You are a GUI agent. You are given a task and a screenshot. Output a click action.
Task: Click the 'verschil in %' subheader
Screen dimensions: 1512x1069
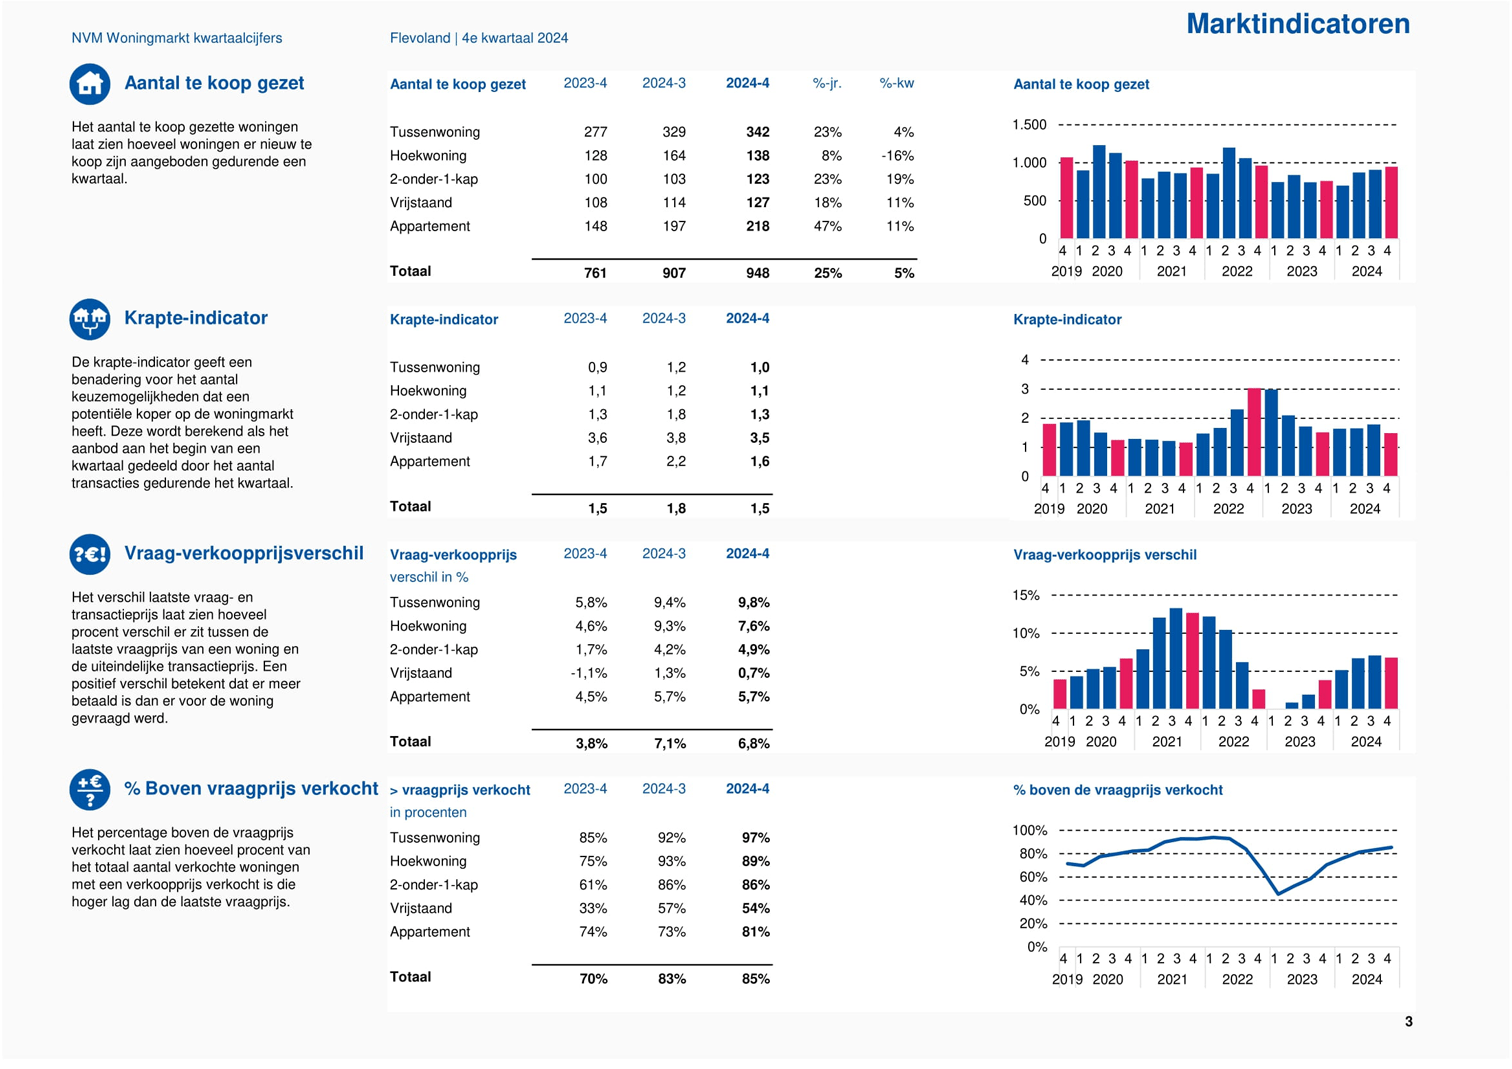pyautogui.click(x=429, y=577)
